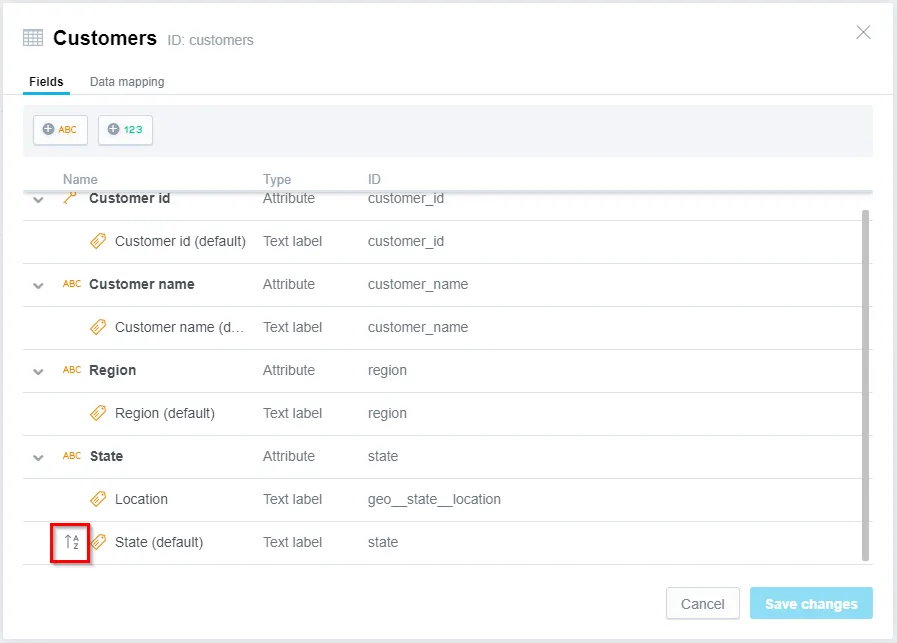Add a new 123 fact field
The width and height of the screenshot is (897, 643).
pos(125,130)
